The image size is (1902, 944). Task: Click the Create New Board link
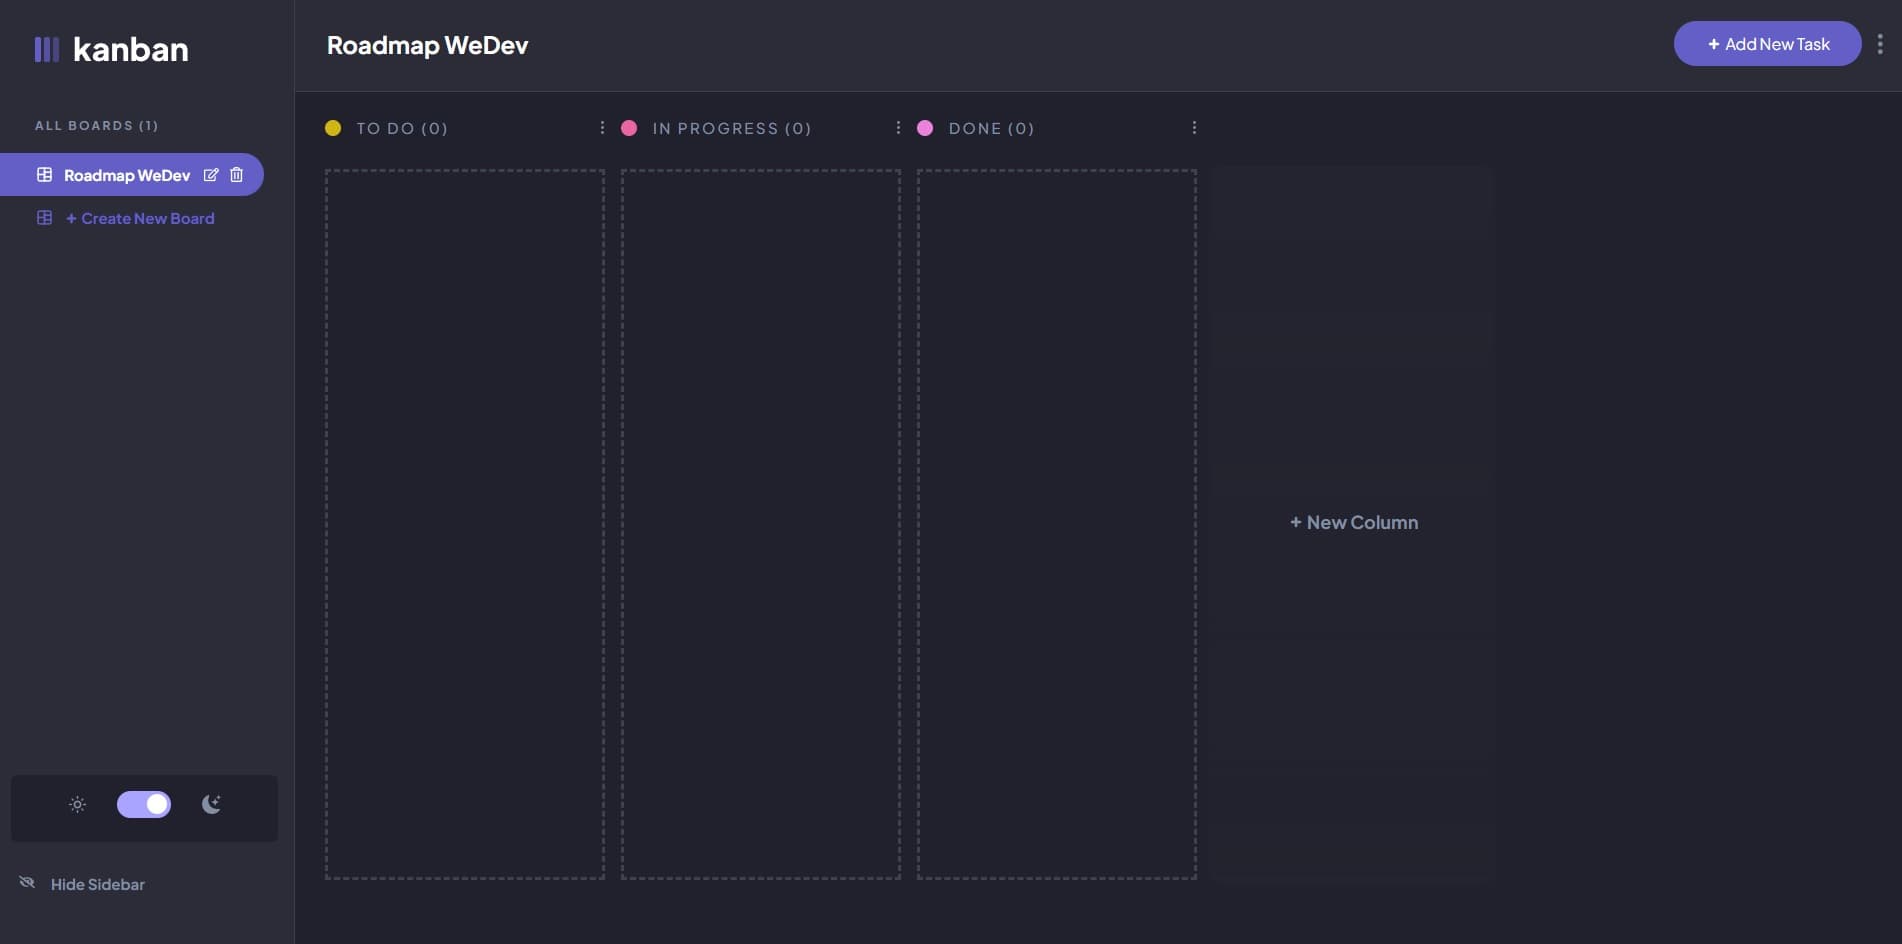(x=140, y=218)
